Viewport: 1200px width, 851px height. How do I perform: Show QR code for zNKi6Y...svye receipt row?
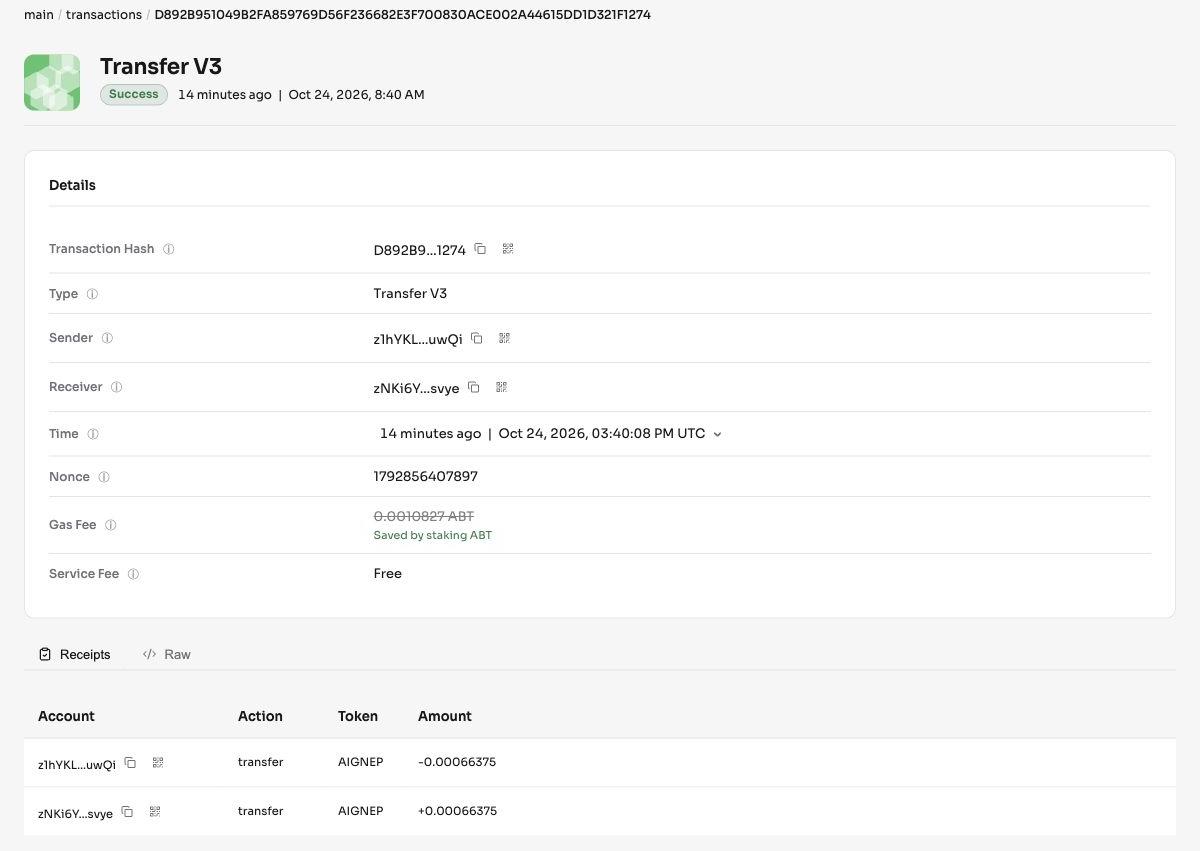point(155,812)
